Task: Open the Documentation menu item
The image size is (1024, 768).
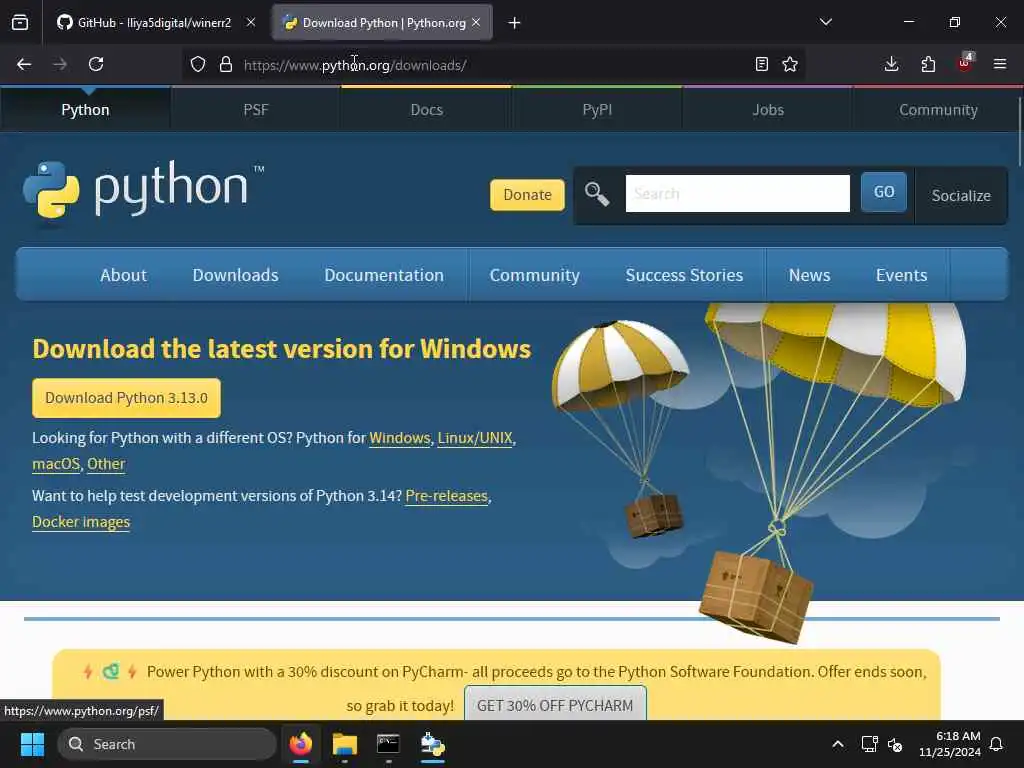Action: point(384,275)
